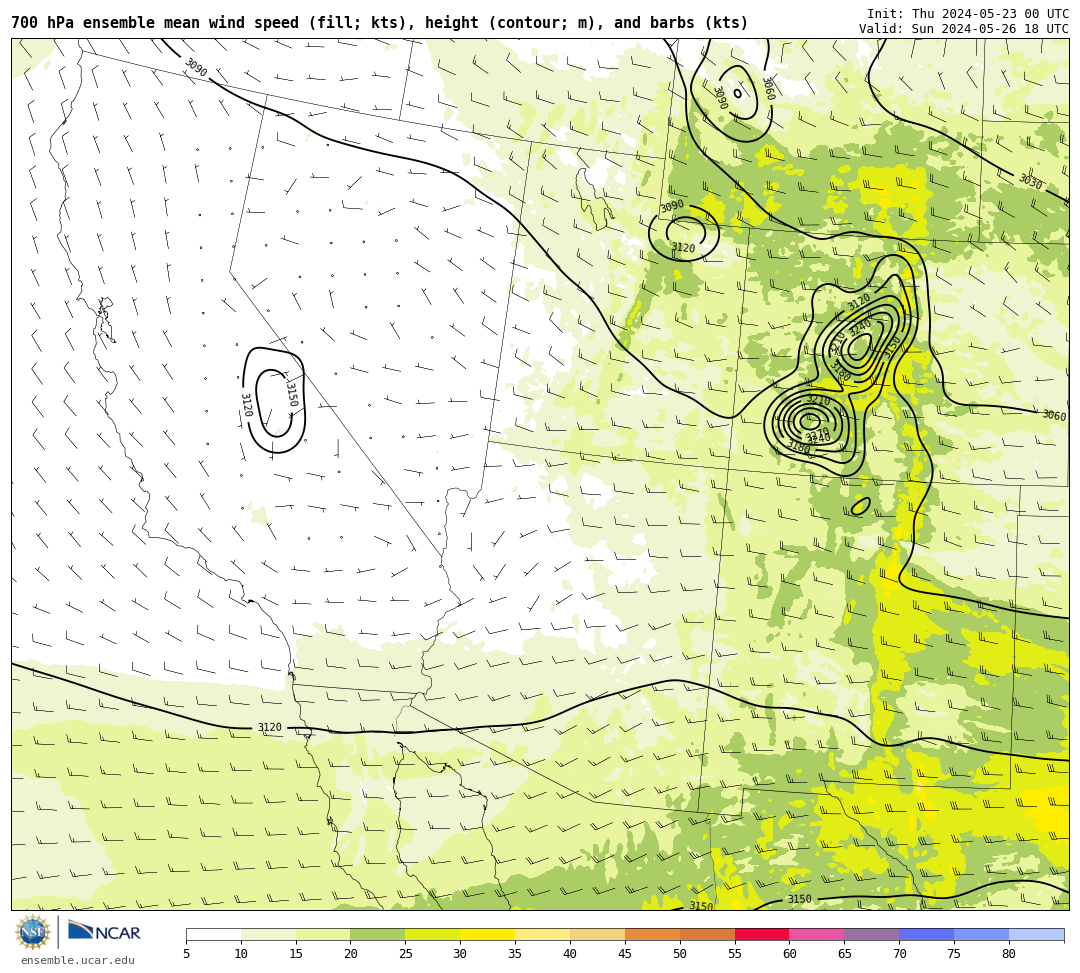Pick the red 55-60 kts colorbar swatch
Viewport: 1080px width, 973px height.
pyautogui.click(x=762, y=934)
